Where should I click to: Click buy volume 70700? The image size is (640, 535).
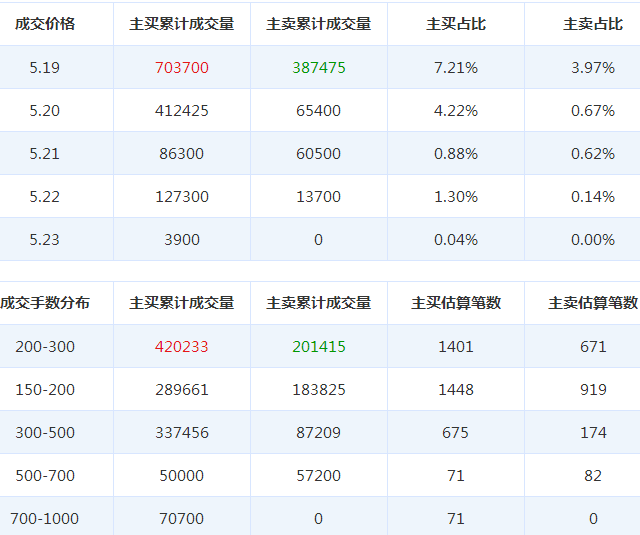click(x=182, y=519)
